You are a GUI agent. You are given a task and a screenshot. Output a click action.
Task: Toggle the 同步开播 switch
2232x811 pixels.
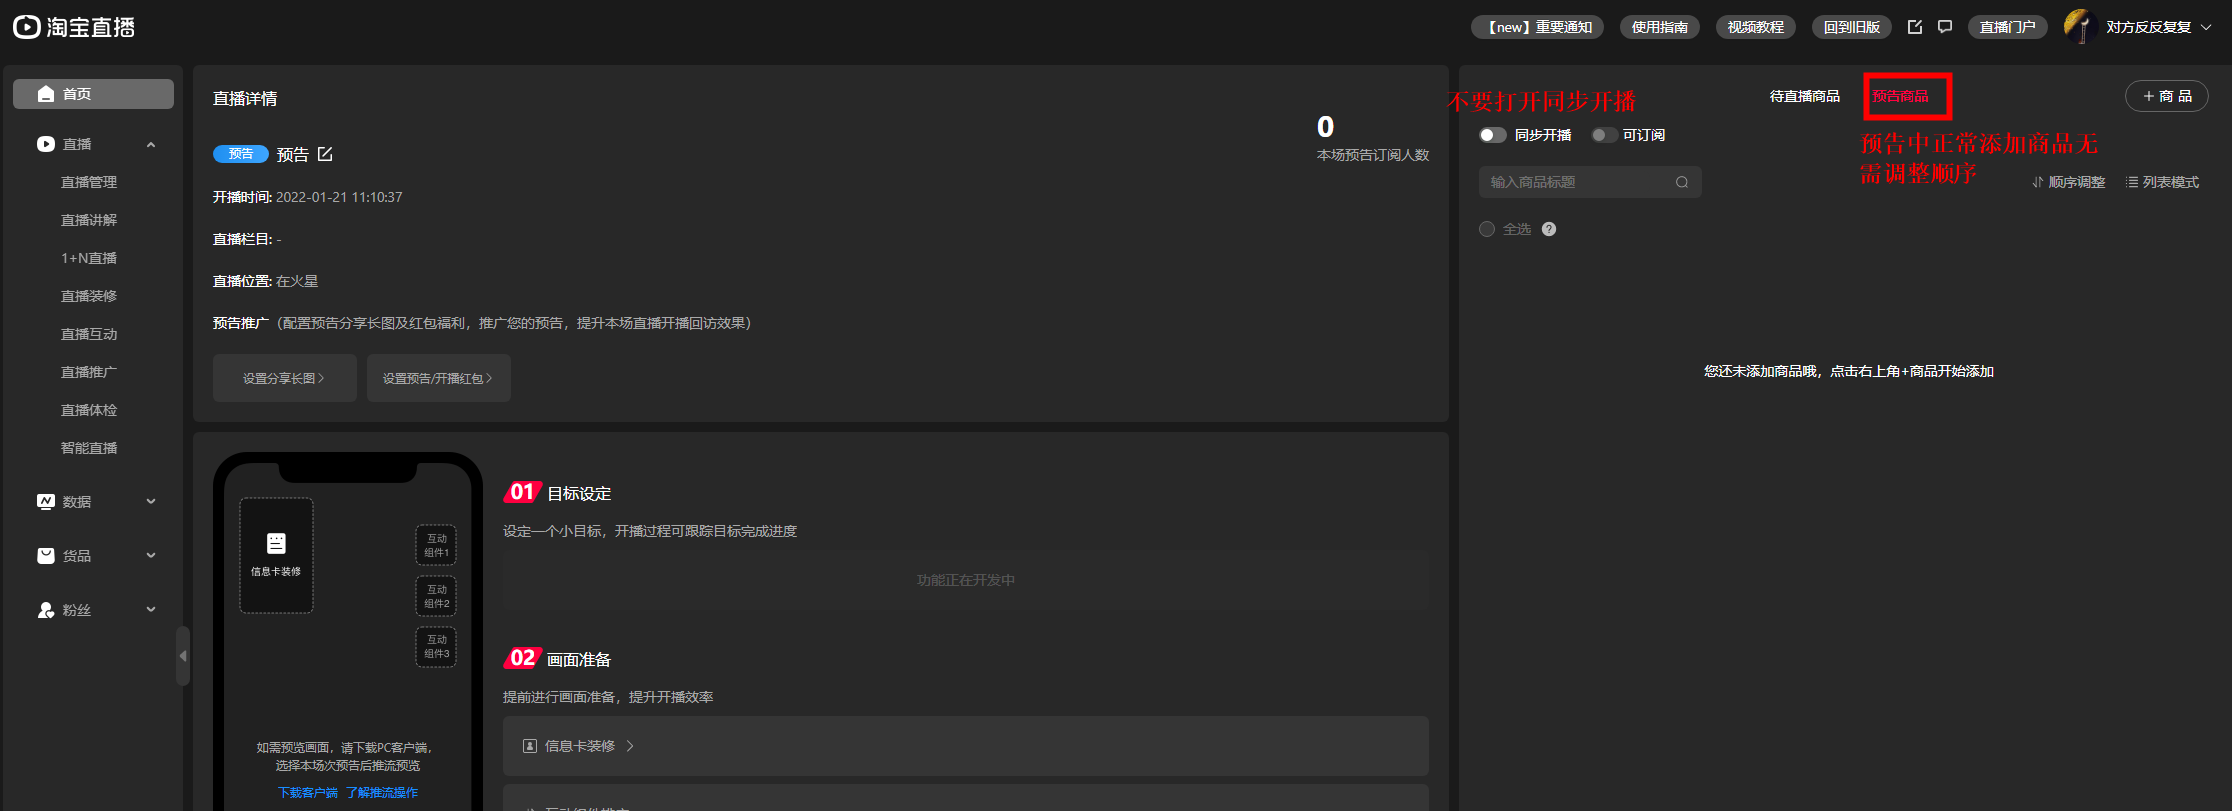click(1492, 135)
